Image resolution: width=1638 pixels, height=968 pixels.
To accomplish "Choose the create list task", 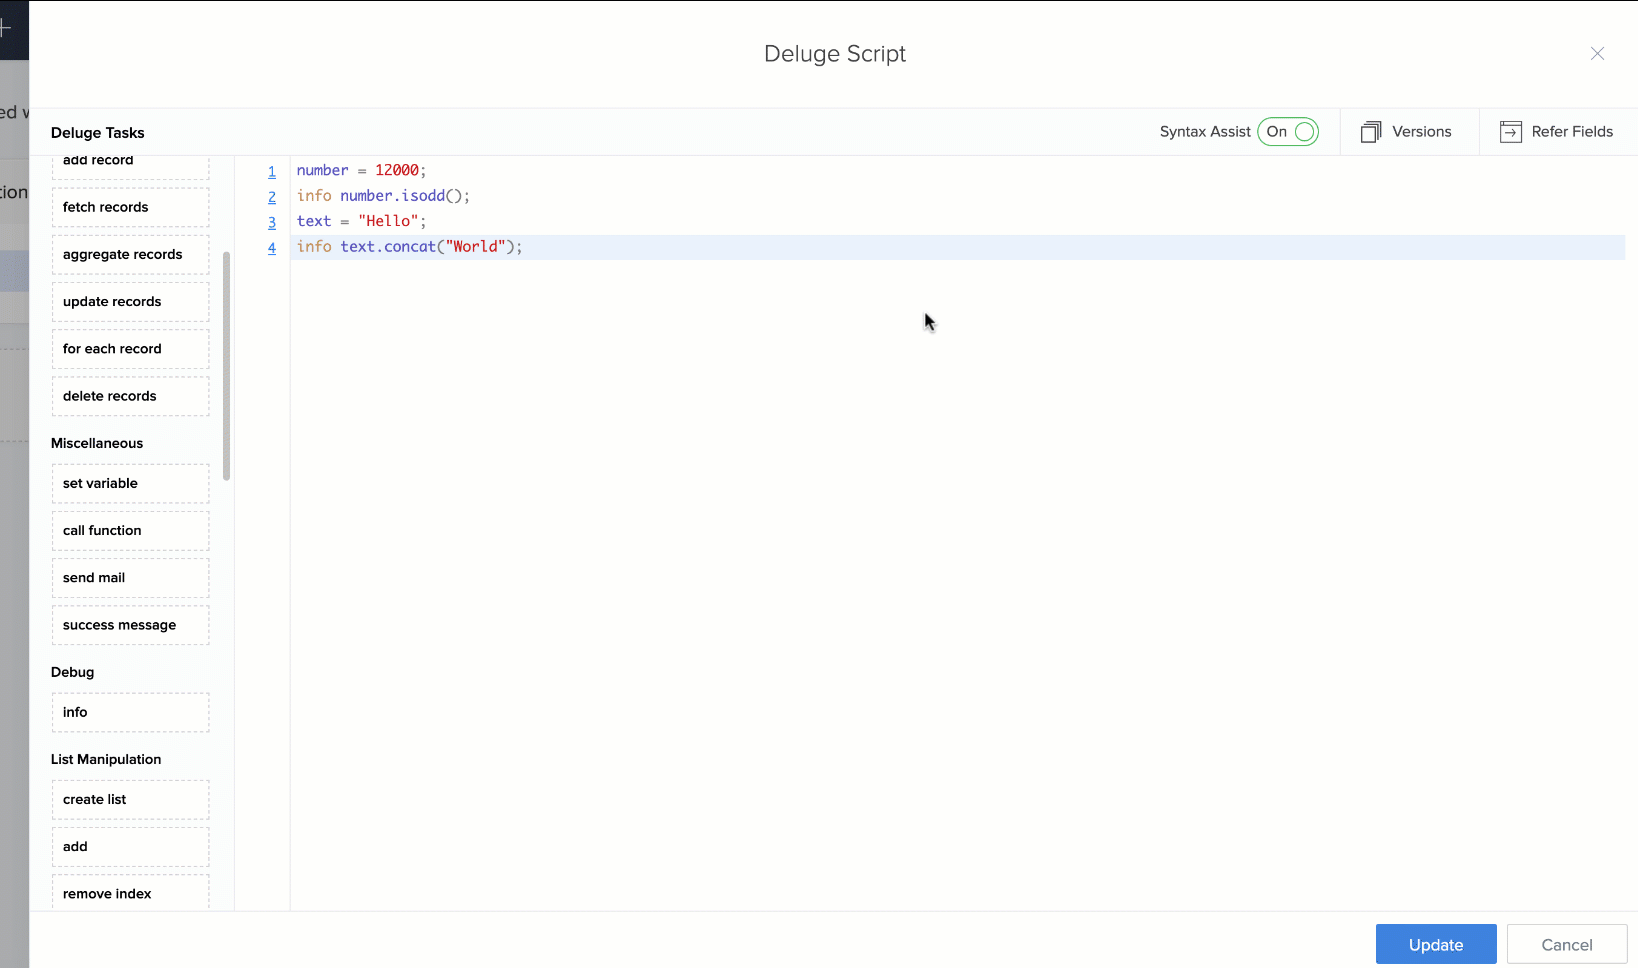I will tap(130, 799).
